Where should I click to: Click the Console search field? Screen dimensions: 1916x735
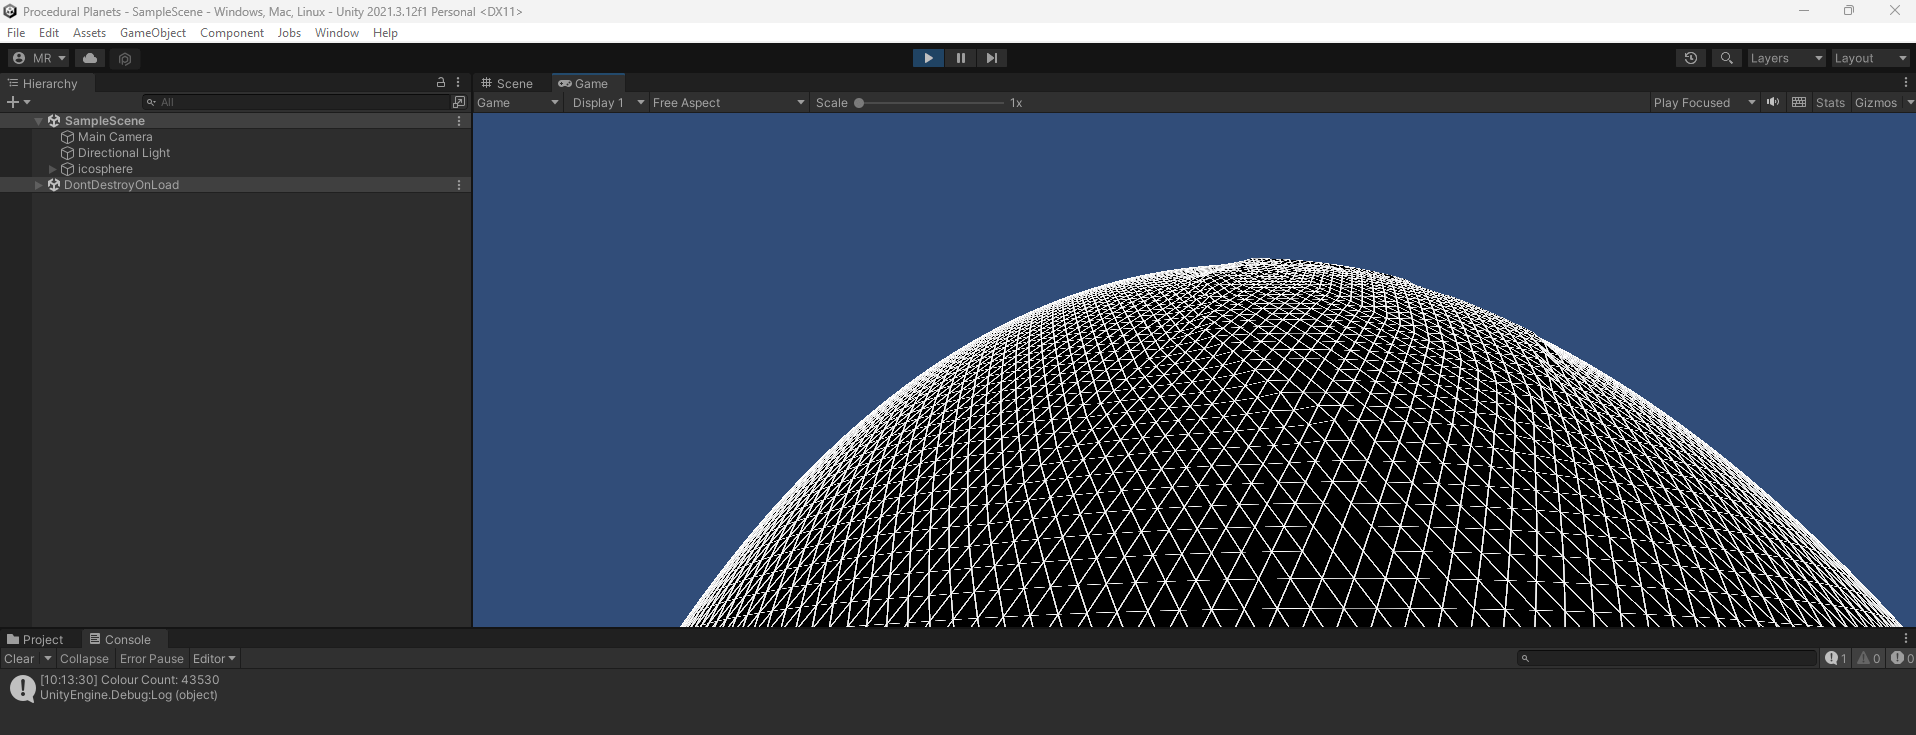click(1667, 658)
